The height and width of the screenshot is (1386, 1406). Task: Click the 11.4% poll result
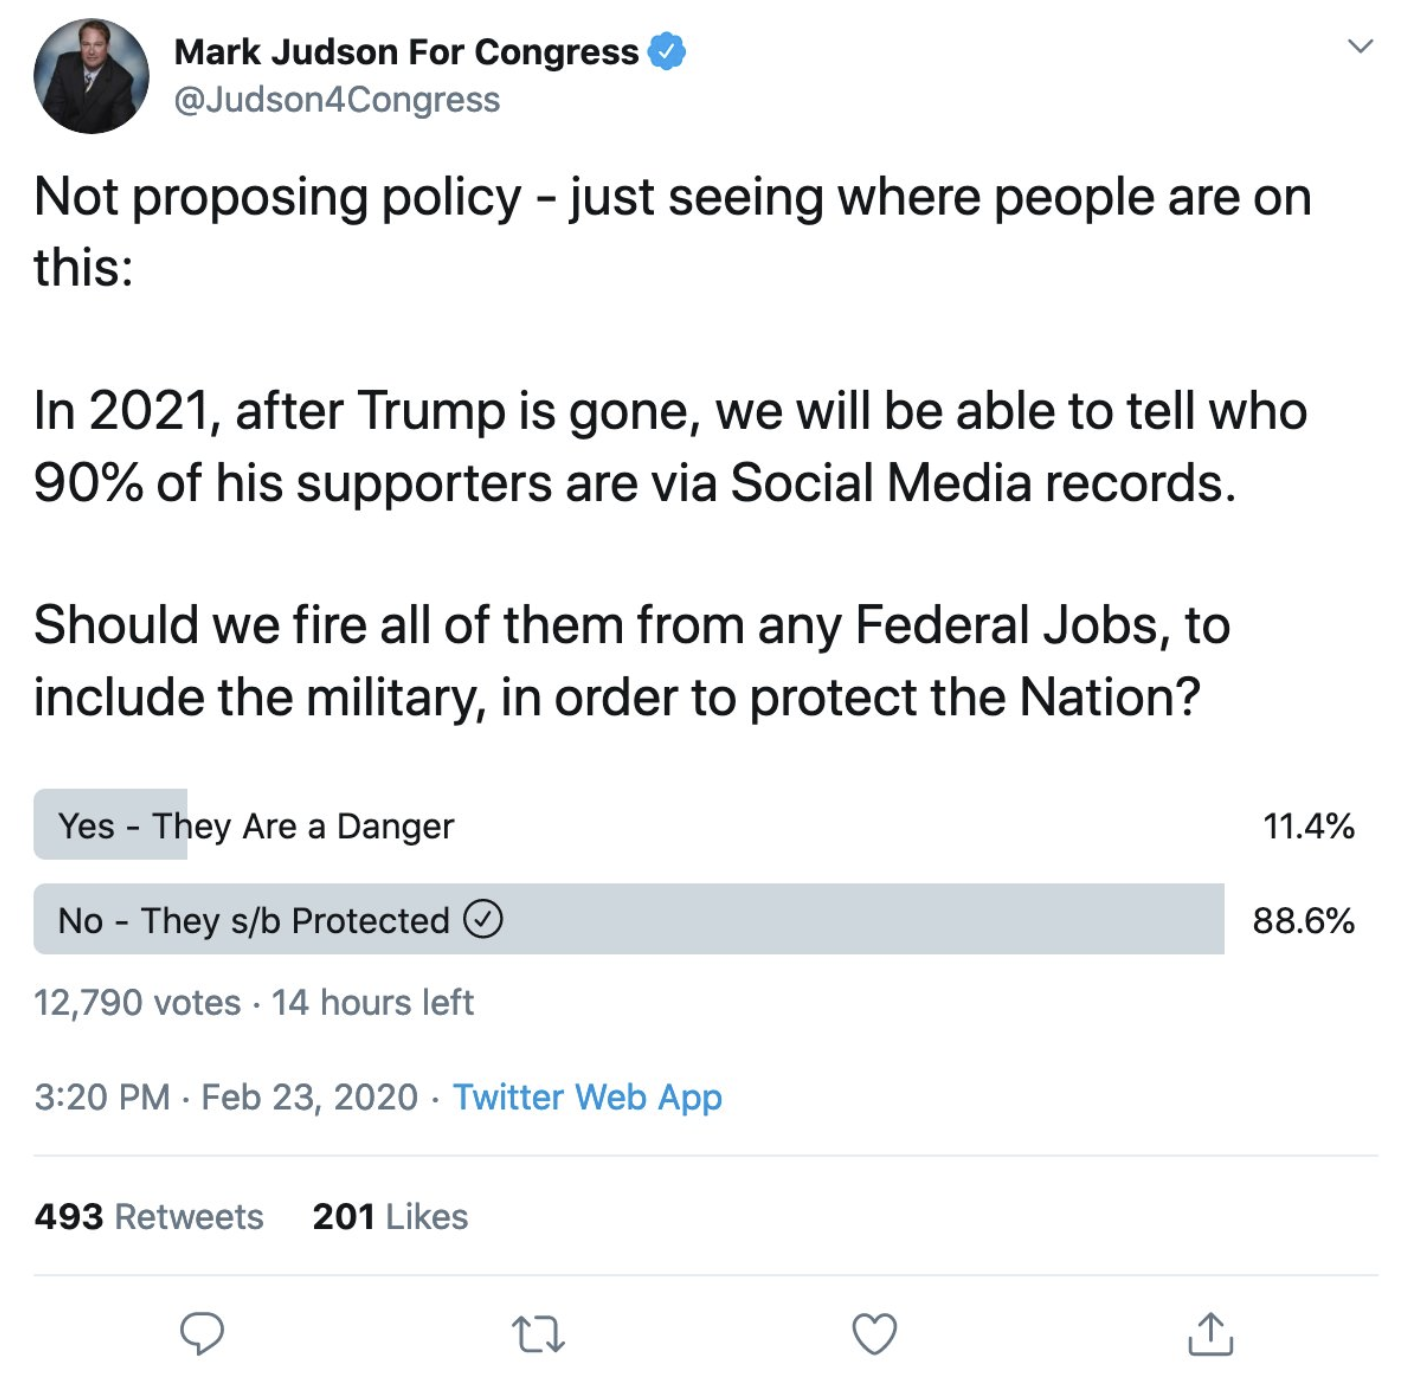click(x=1308, y=826)
